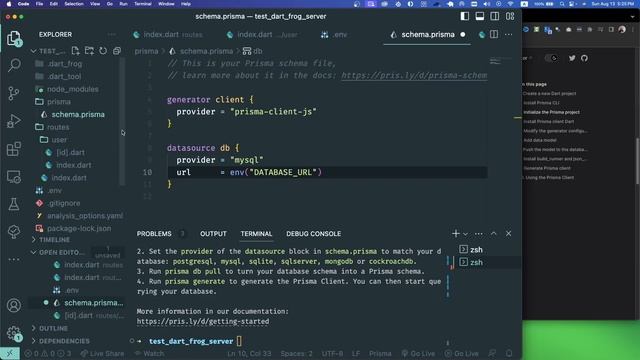
Task: Select the schema.prisma editor tab
Action: pyautogui.click(x=428, y=35)
